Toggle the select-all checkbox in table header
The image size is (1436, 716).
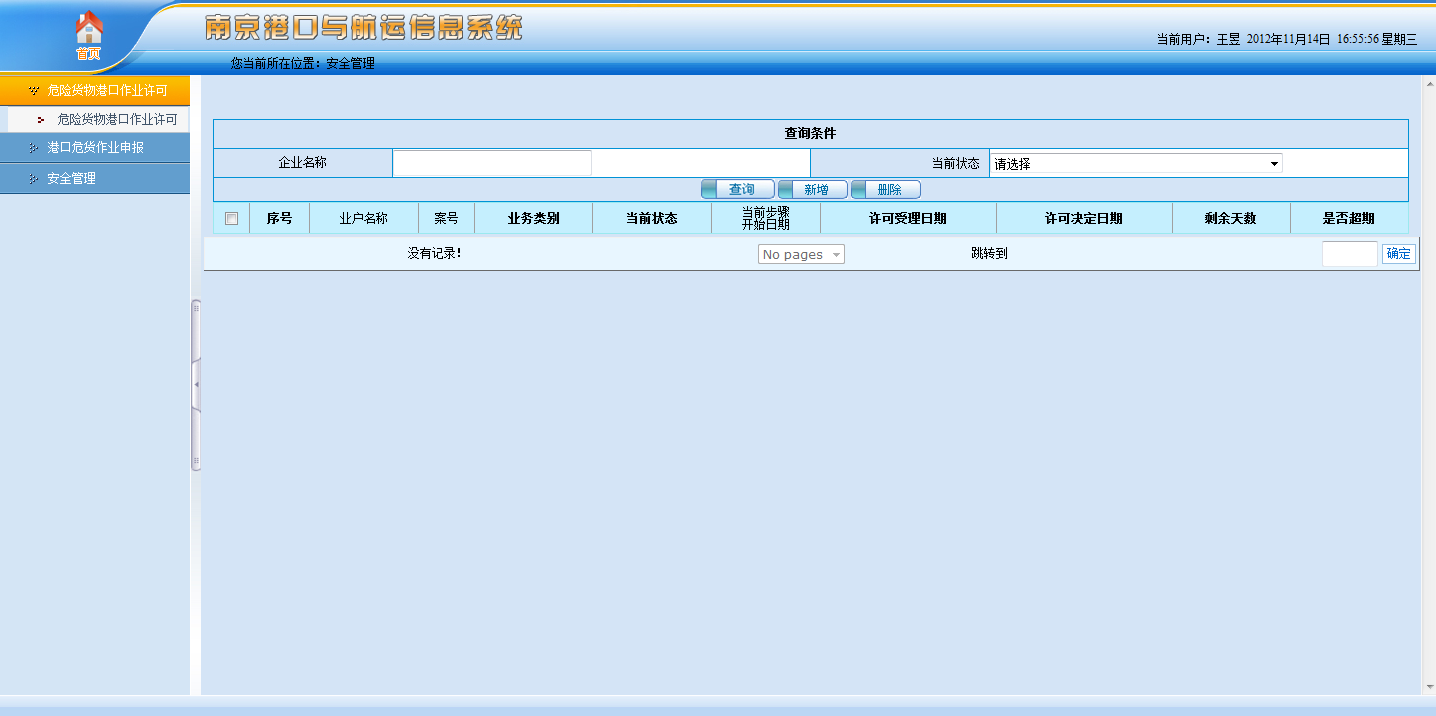tap(231, 219)
